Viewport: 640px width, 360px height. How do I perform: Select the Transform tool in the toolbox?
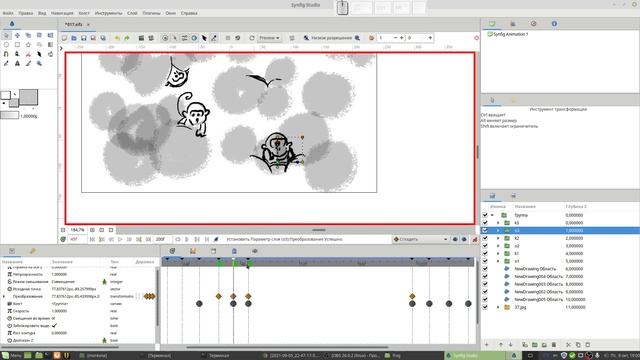tap(6, 36)
